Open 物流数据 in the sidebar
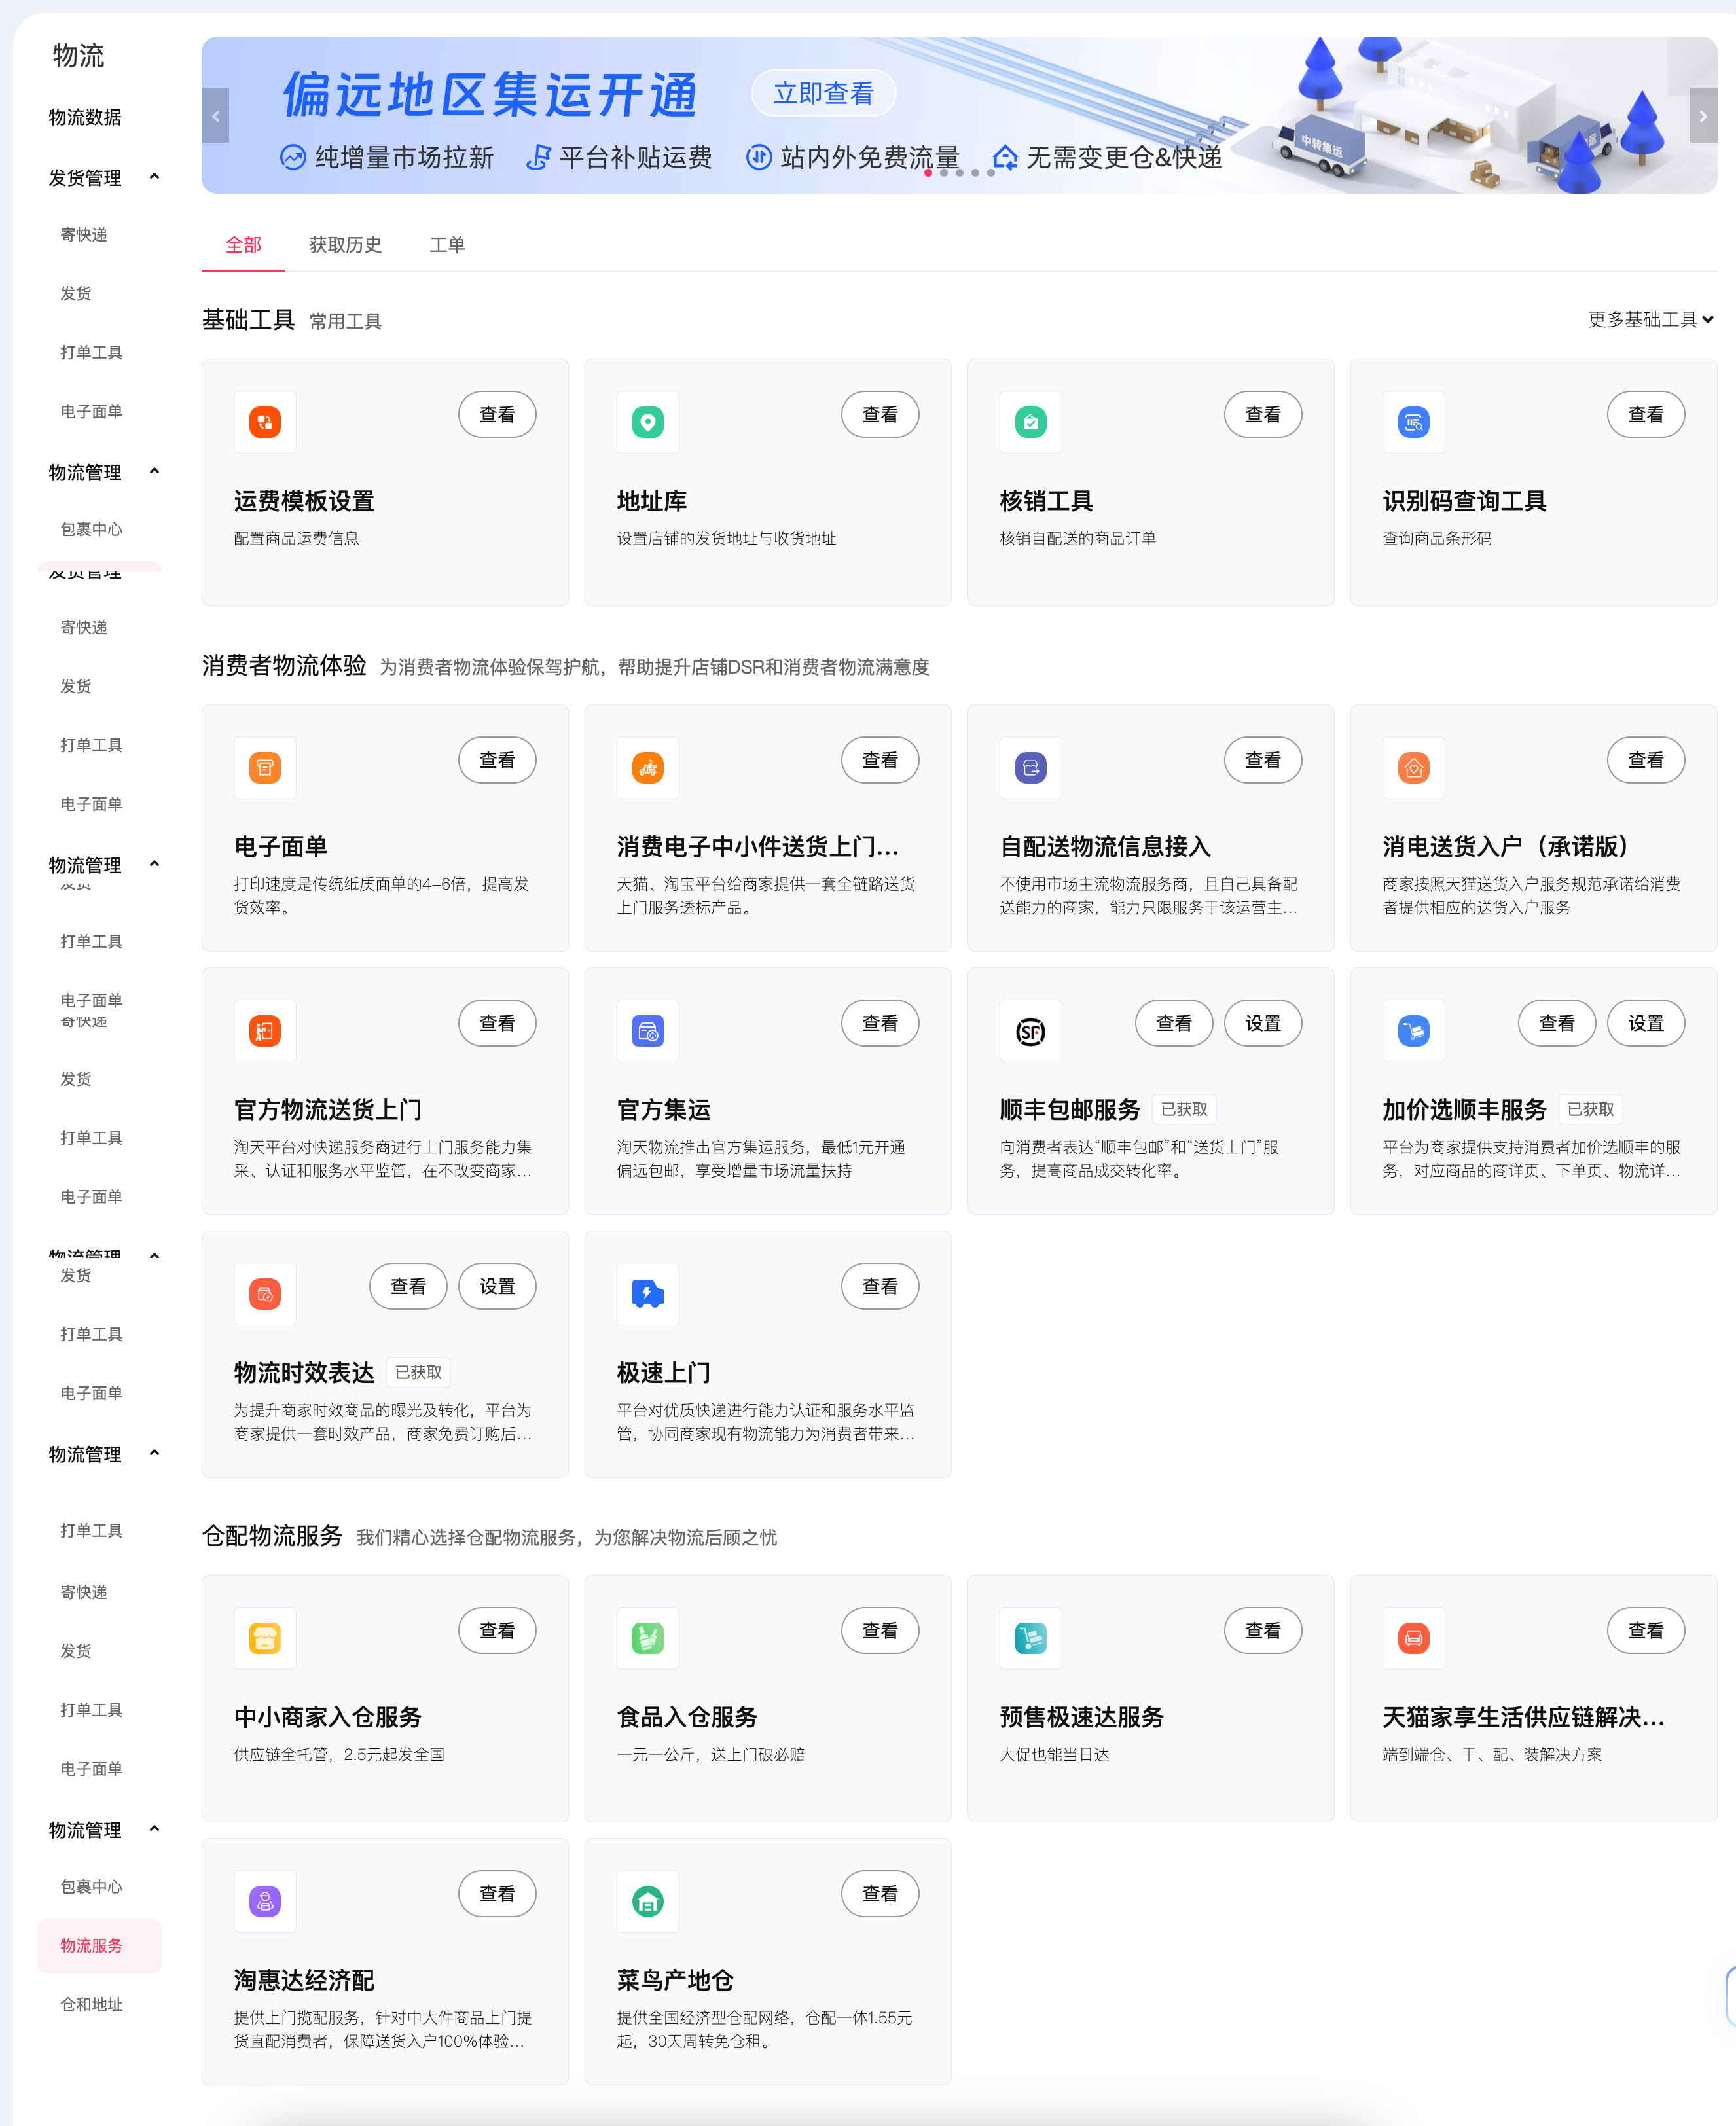The width and height of the screenshot is (1736, 2126). tap(85, 117)
